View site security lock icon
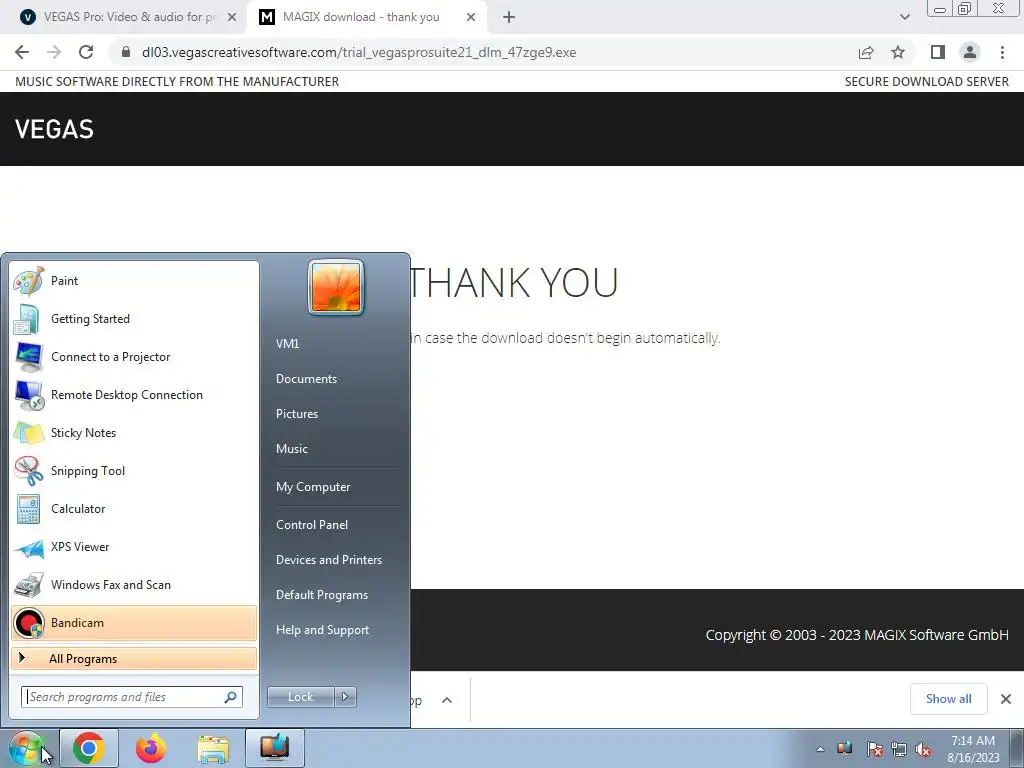Viewport: 1024px width, 768px height. [126, 52]
